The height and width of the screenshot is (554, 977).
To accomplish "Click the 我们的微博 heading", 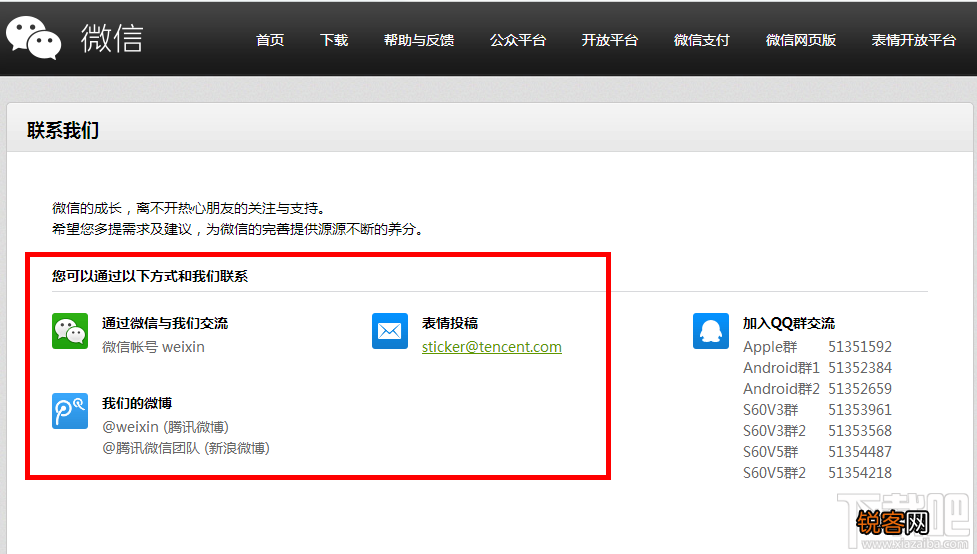I will [137, 403].
